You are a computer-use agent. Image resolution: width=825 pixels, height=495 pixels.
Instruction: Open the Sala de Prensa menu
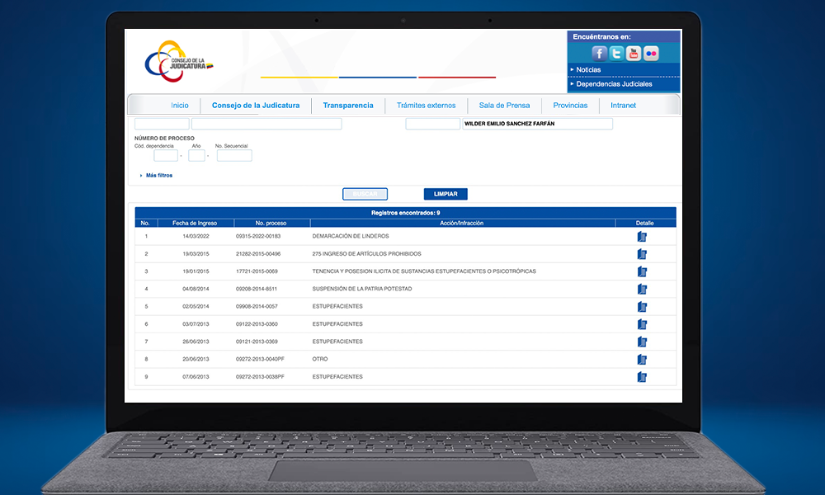504,105
